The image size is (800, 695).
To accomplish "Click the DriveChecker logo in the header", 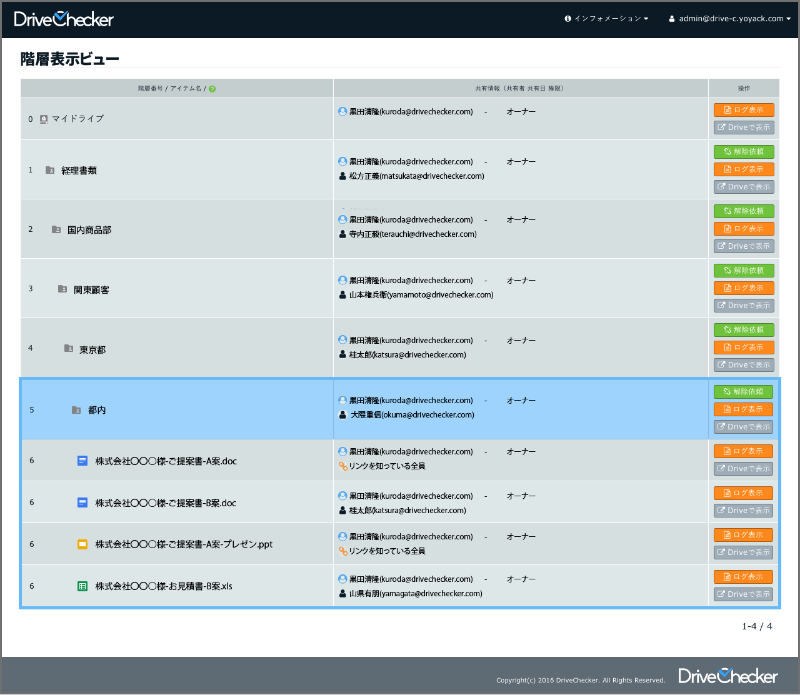I will 63,19.
